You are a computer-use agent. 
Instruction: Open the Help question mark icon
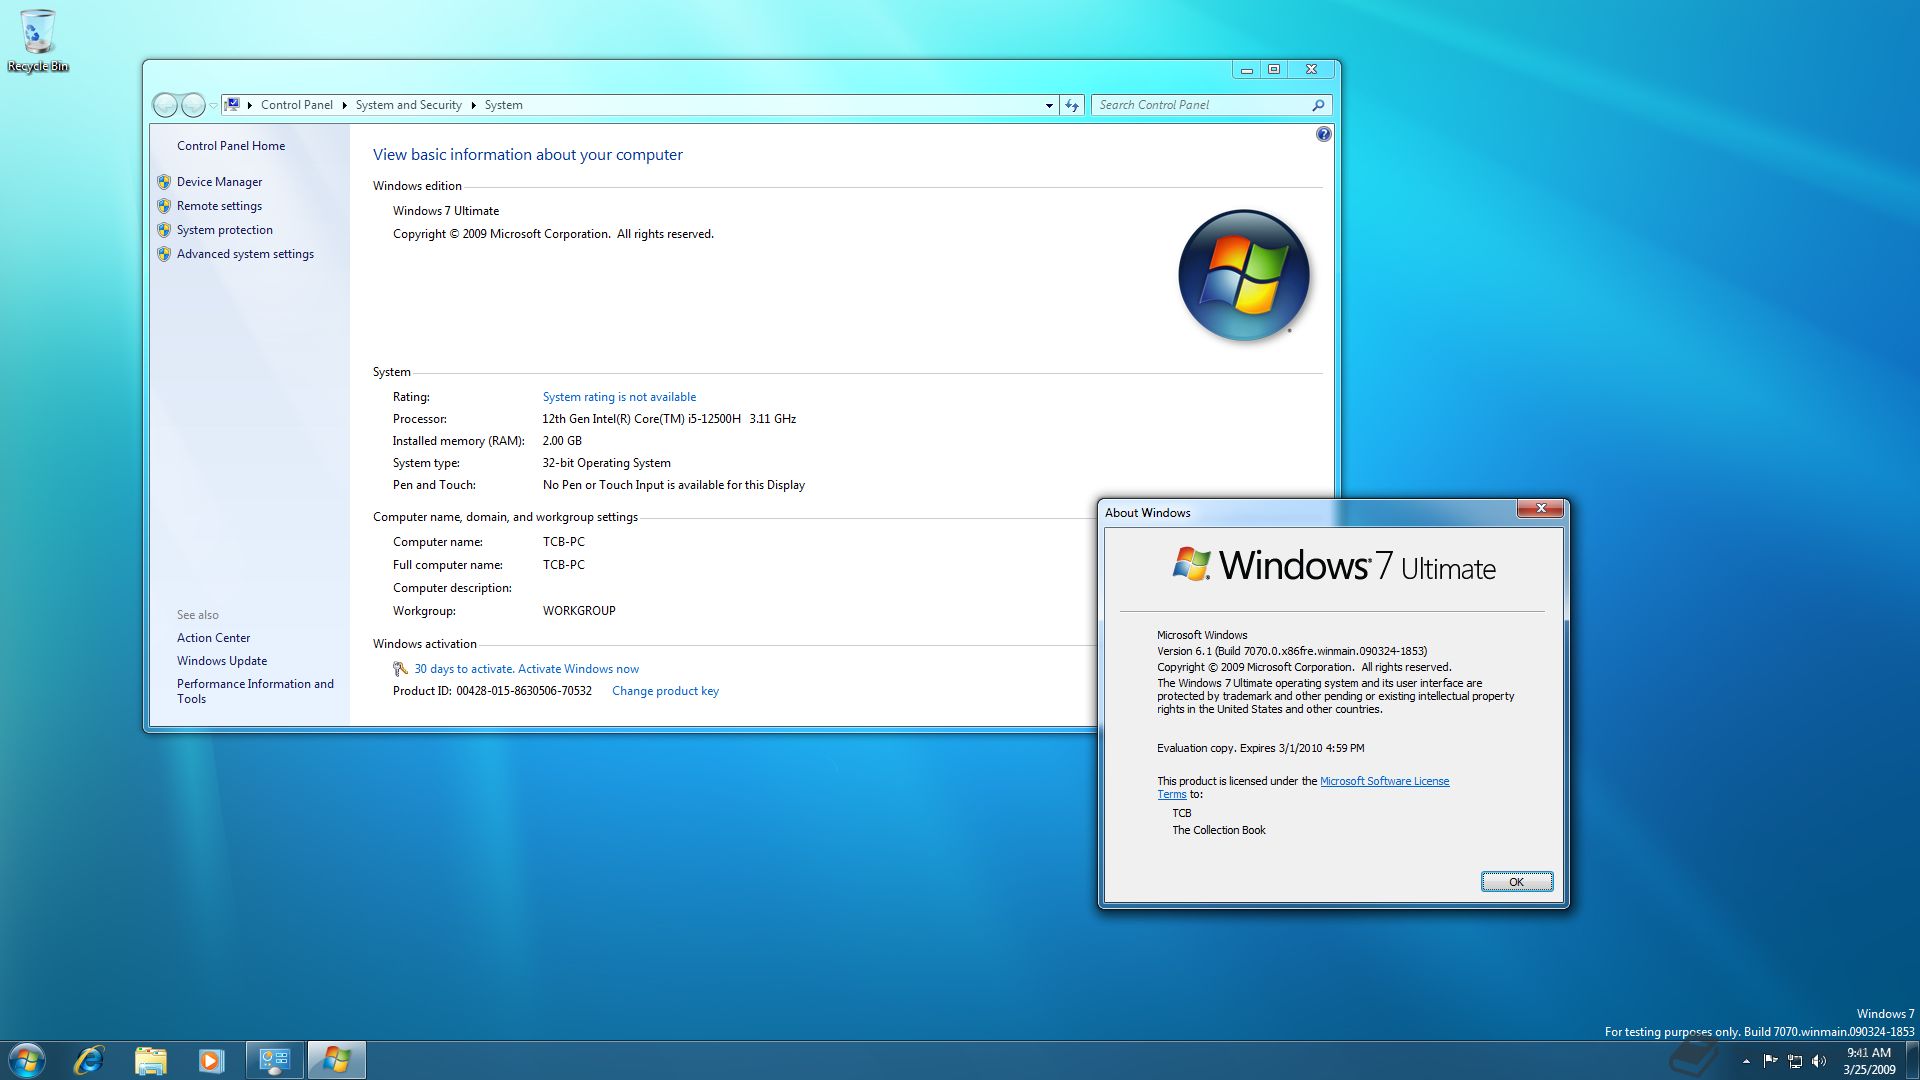[x=1323, y=134]
